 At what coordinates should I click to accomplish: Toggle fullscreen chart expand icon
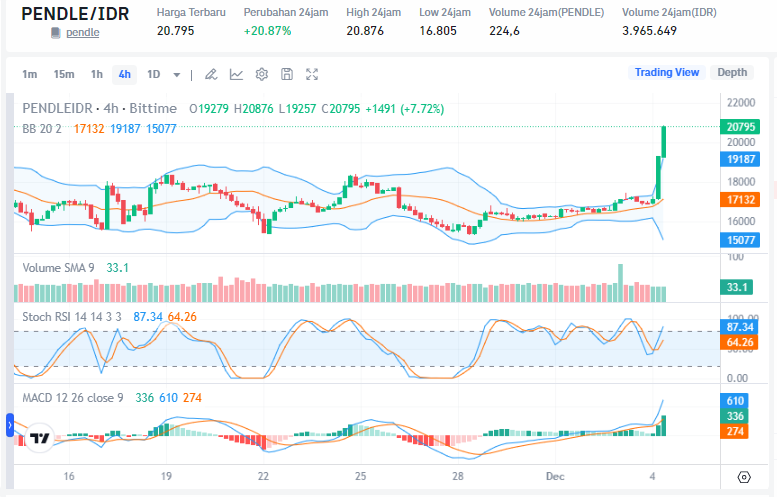click(312, 74)
